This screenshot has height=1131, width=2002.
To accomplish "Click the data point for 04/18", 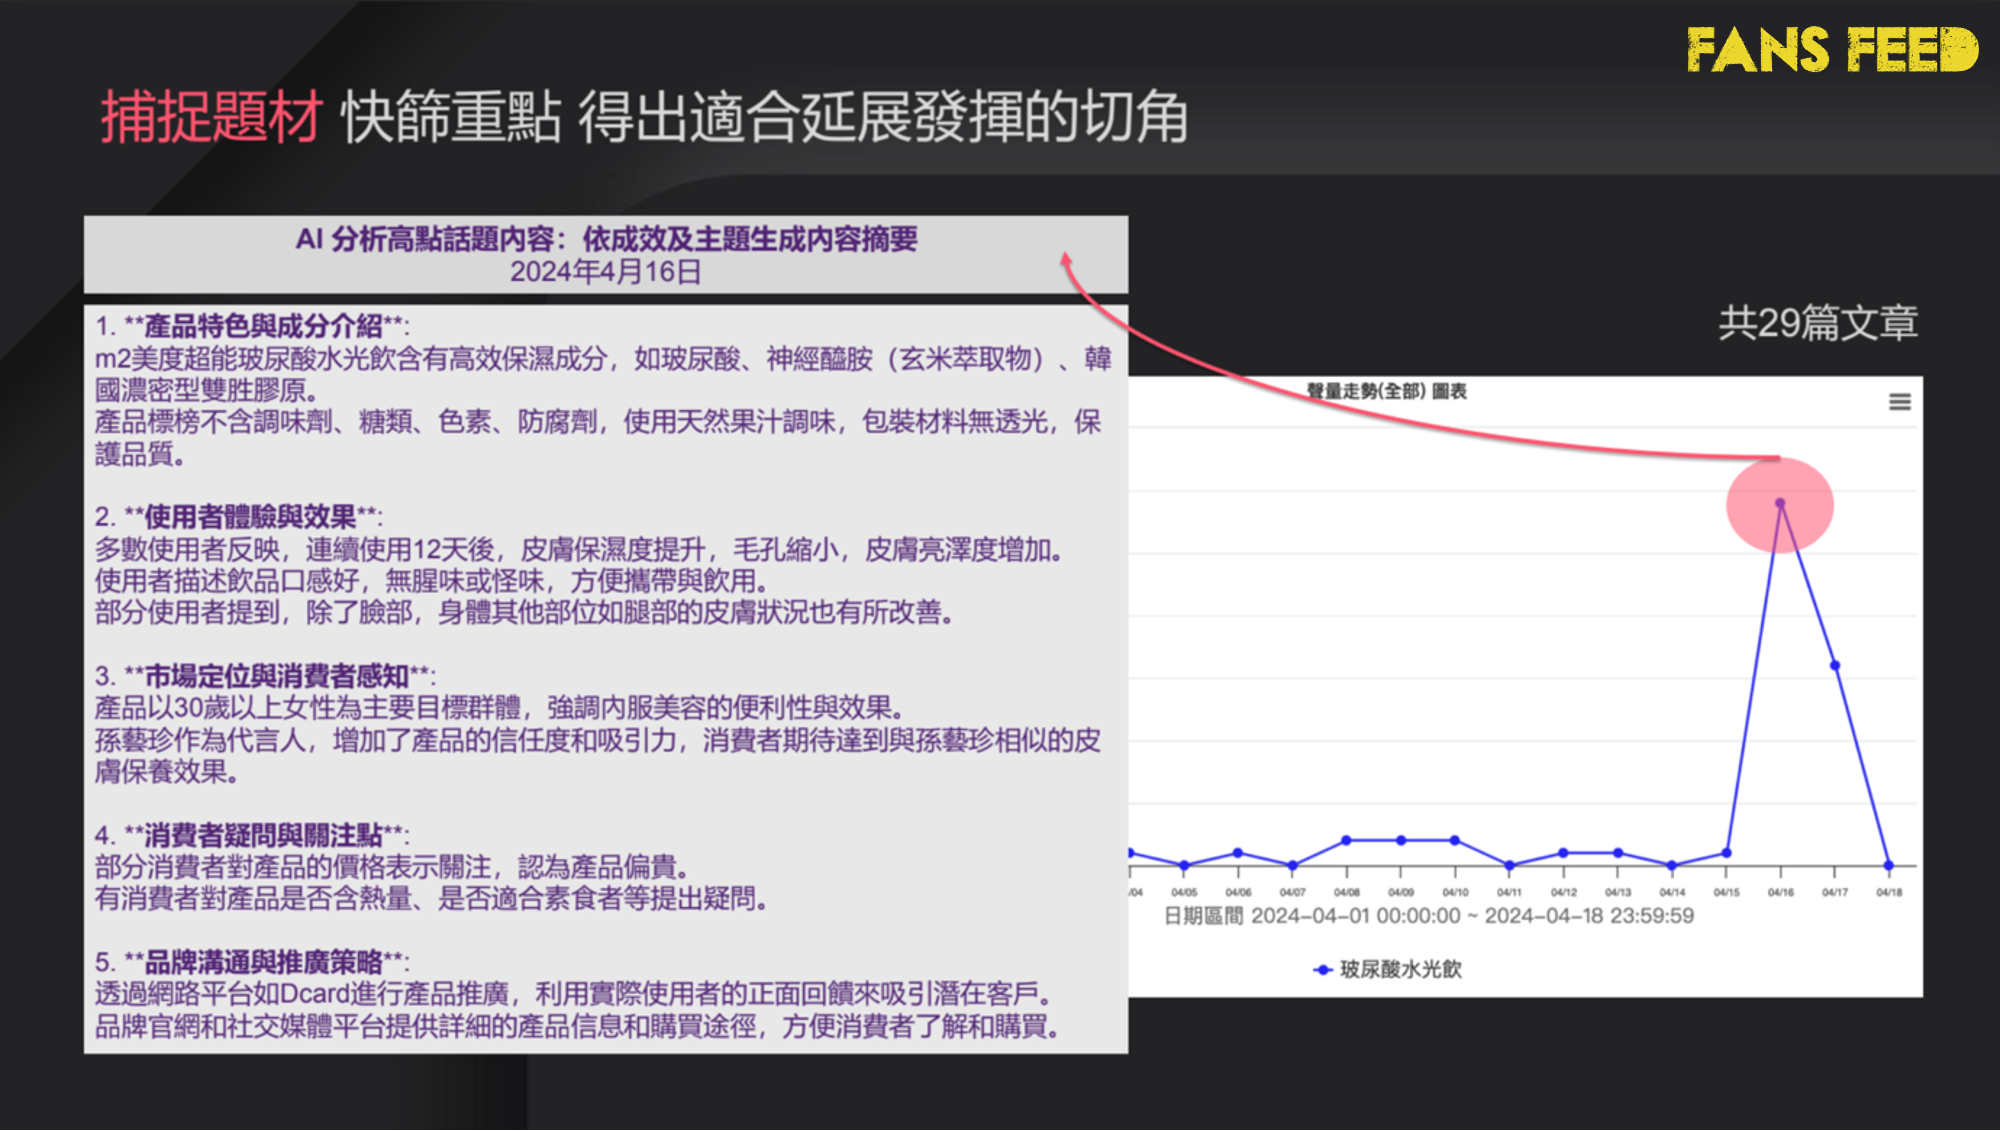I will (1890, 866).
